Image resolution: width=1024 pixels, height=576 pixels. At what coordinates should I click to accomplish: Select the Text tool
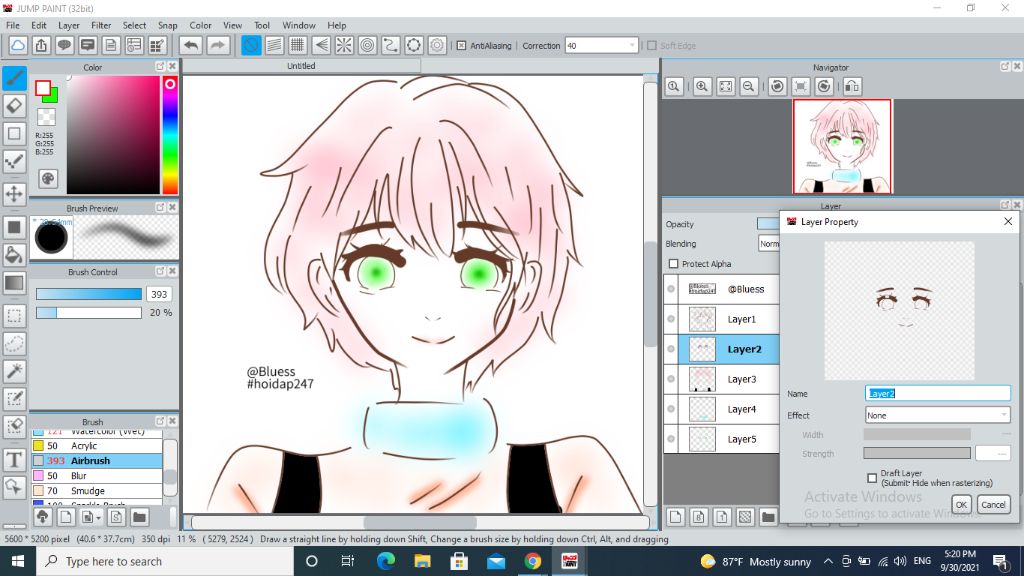tap(14, 460)
